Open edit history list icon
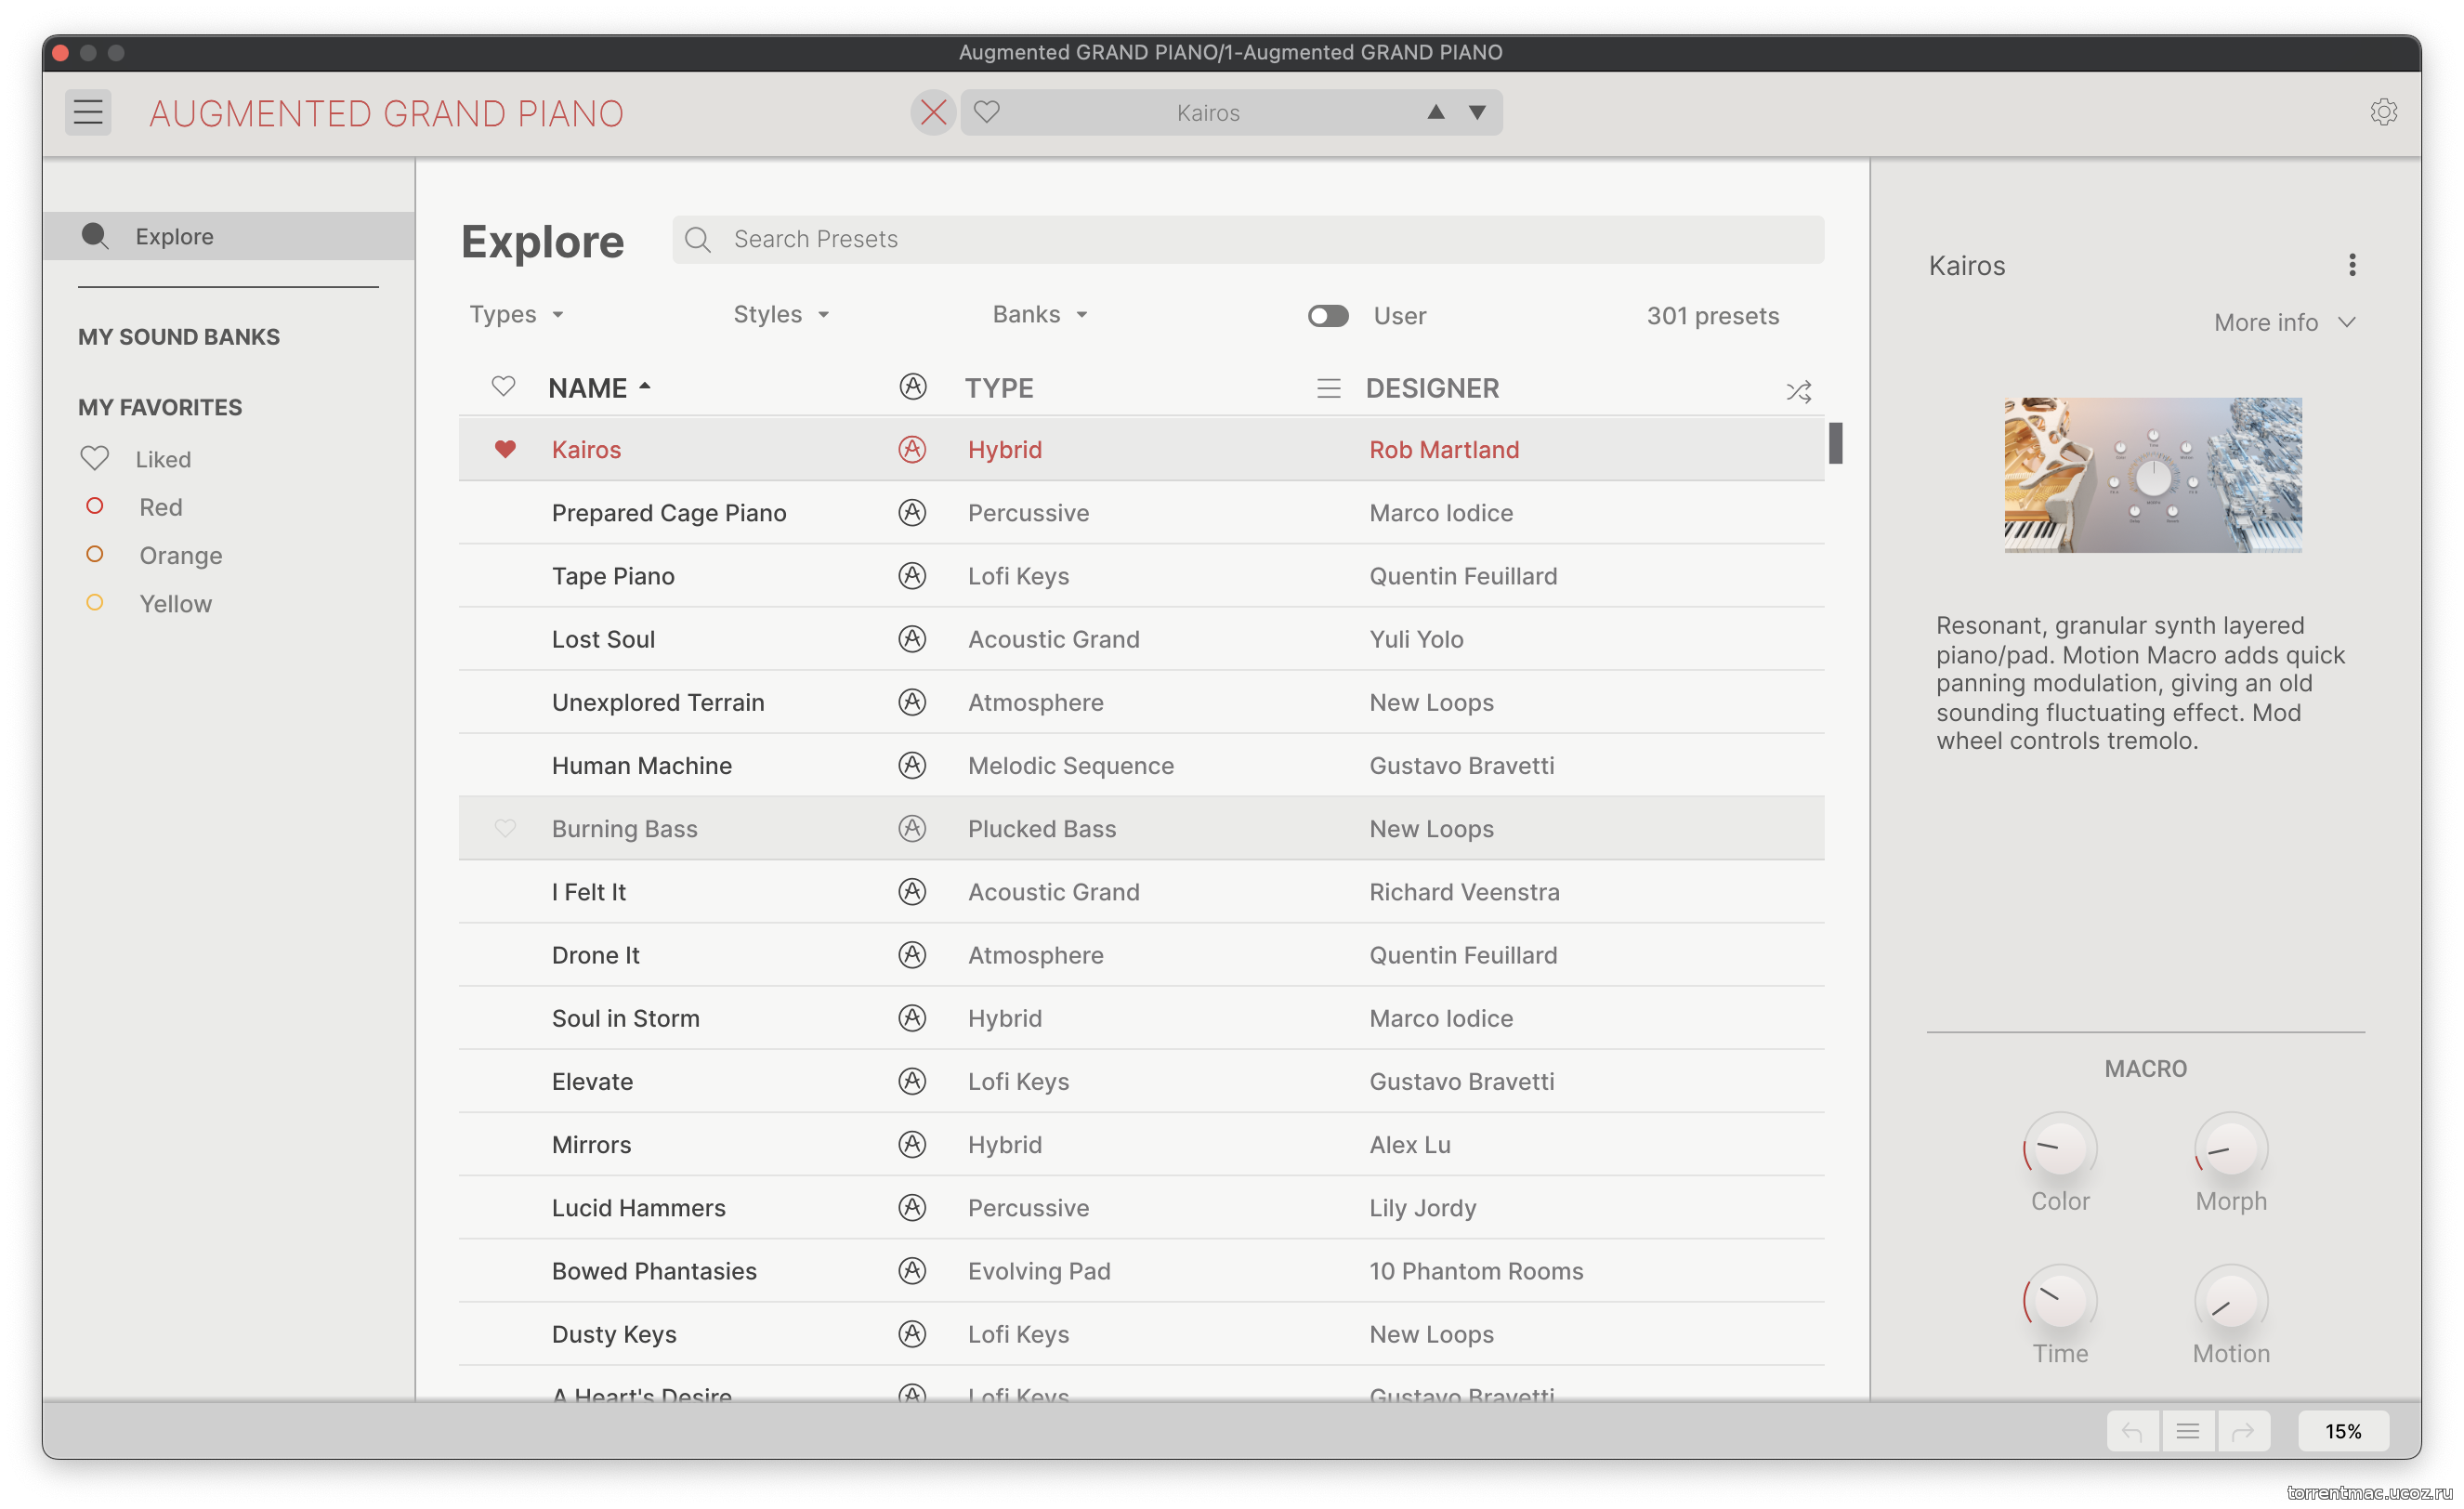 pos(2187,1431)
